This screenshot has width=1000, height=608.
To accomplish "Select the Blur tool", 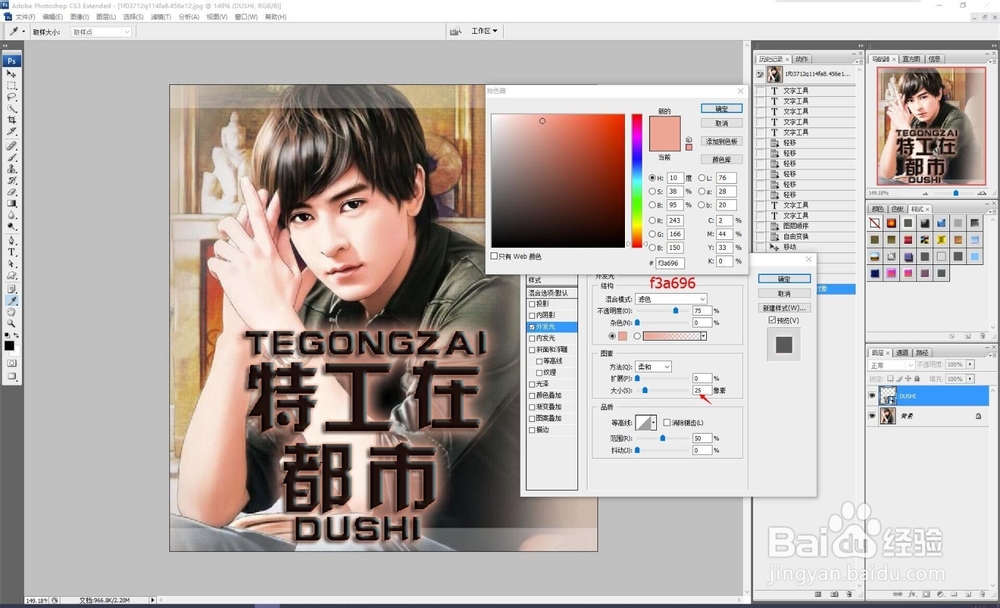I will [11, 215].
